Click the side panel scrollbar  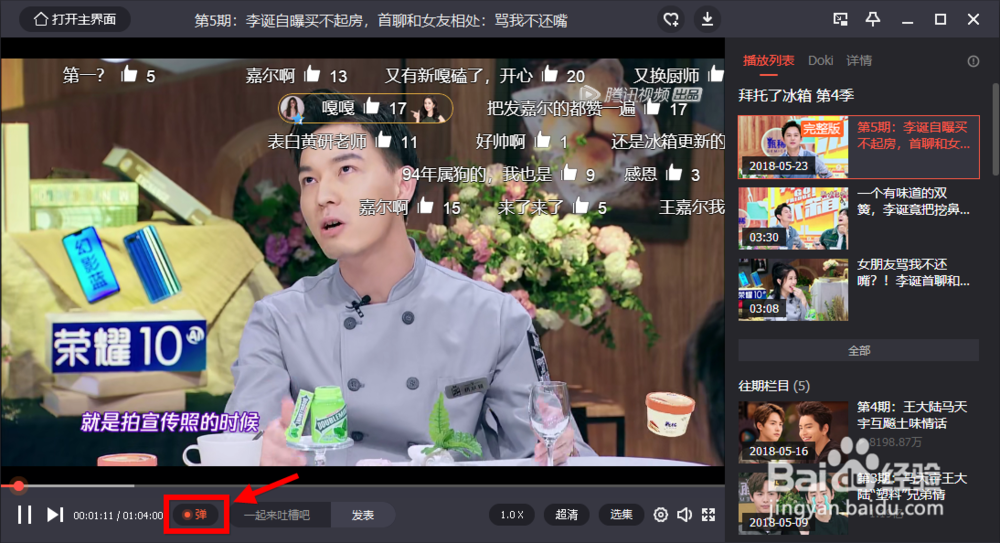[x=996, y=128]
